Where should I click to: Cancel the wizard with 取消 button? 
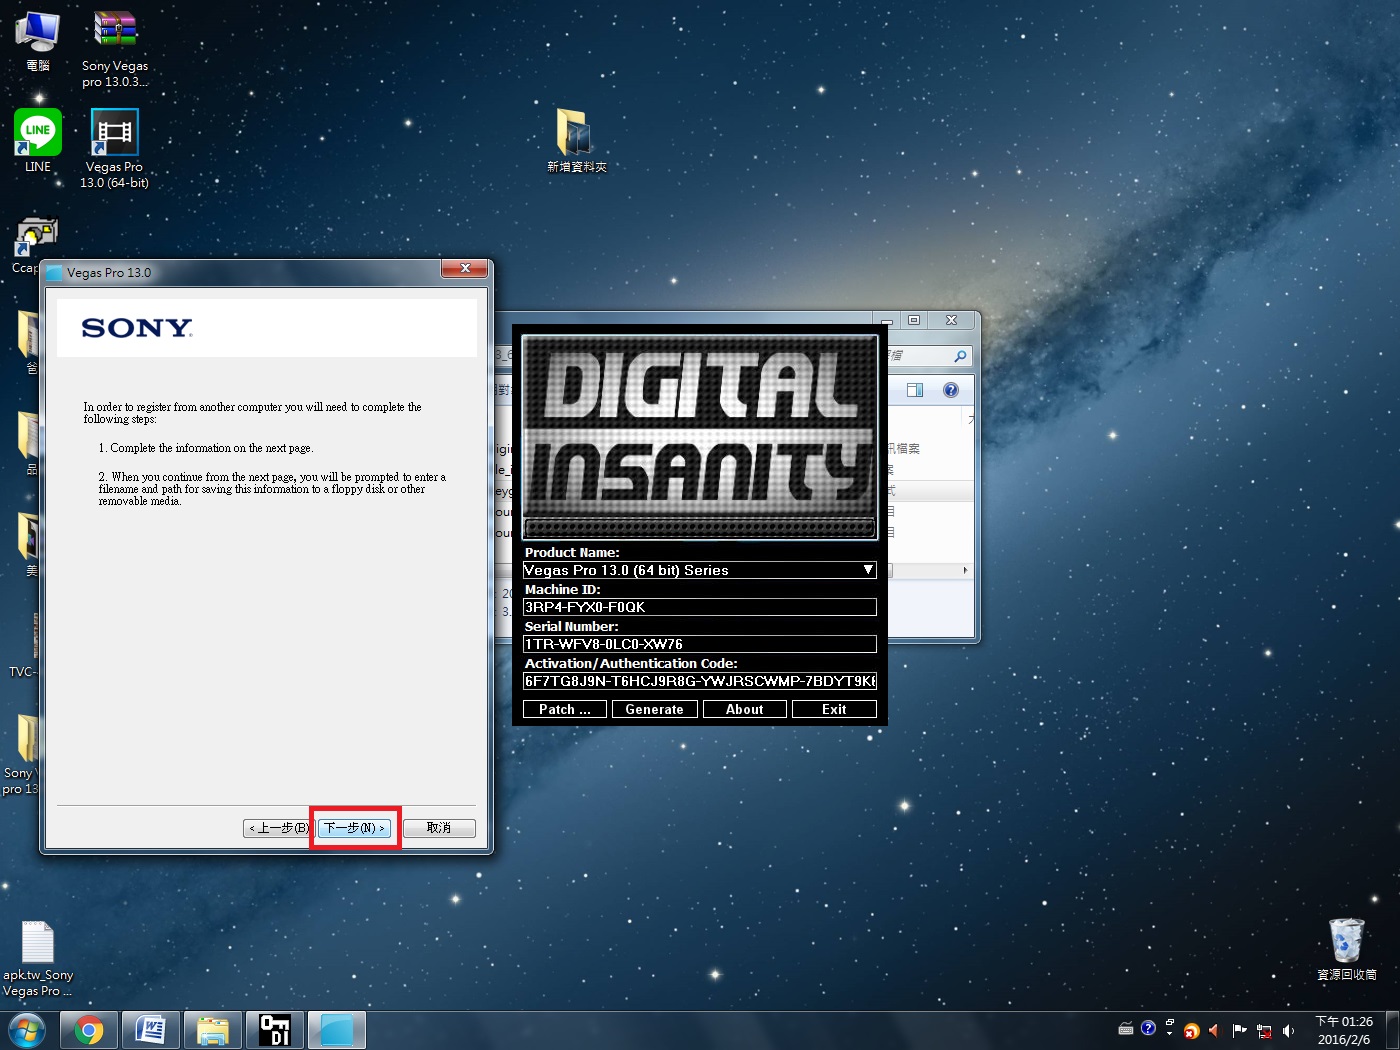click(x=439, y=828)
